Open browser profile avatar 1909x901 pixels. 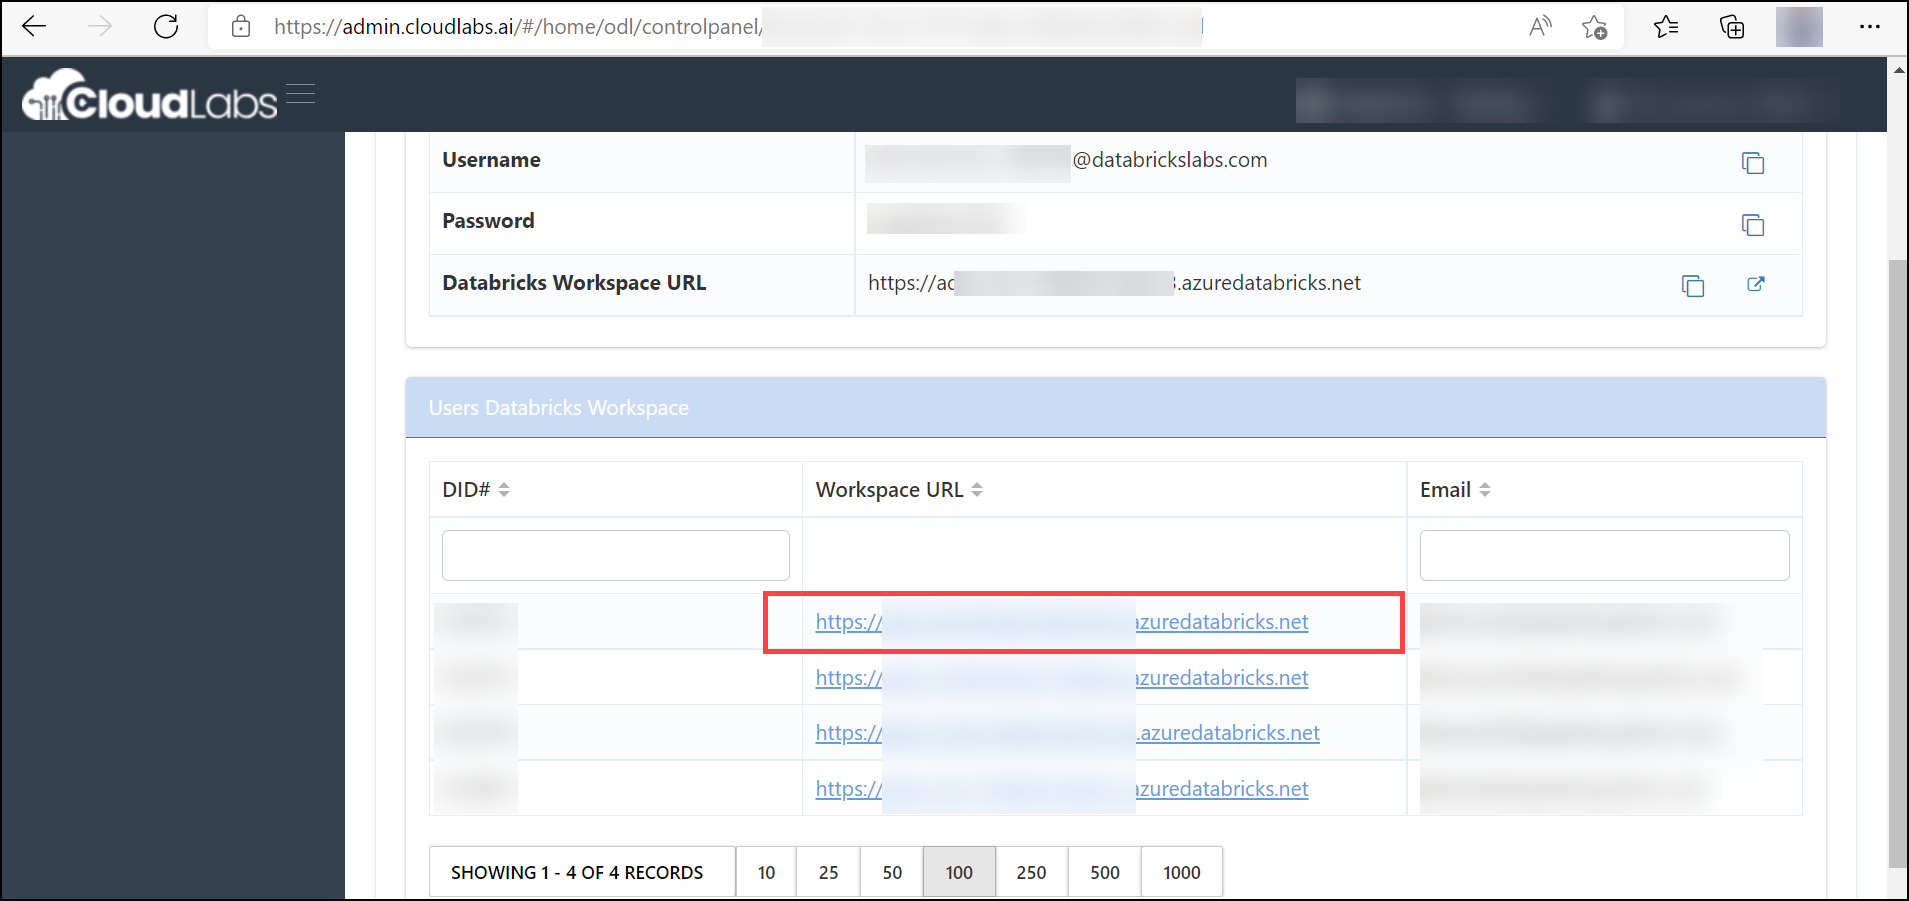click(x=1799, y=27)
